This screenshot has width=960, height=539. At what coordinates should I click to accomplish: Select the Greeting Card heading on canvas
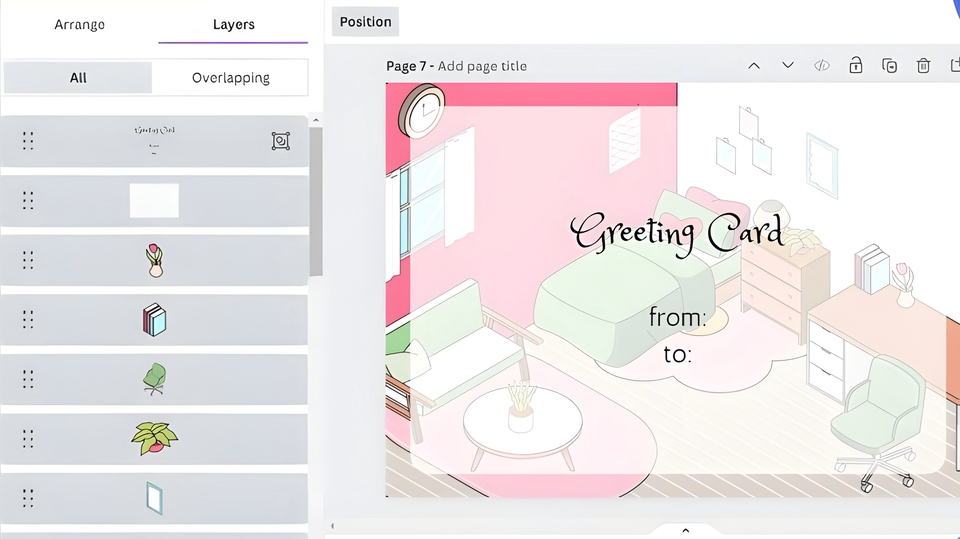coord(677,234)
